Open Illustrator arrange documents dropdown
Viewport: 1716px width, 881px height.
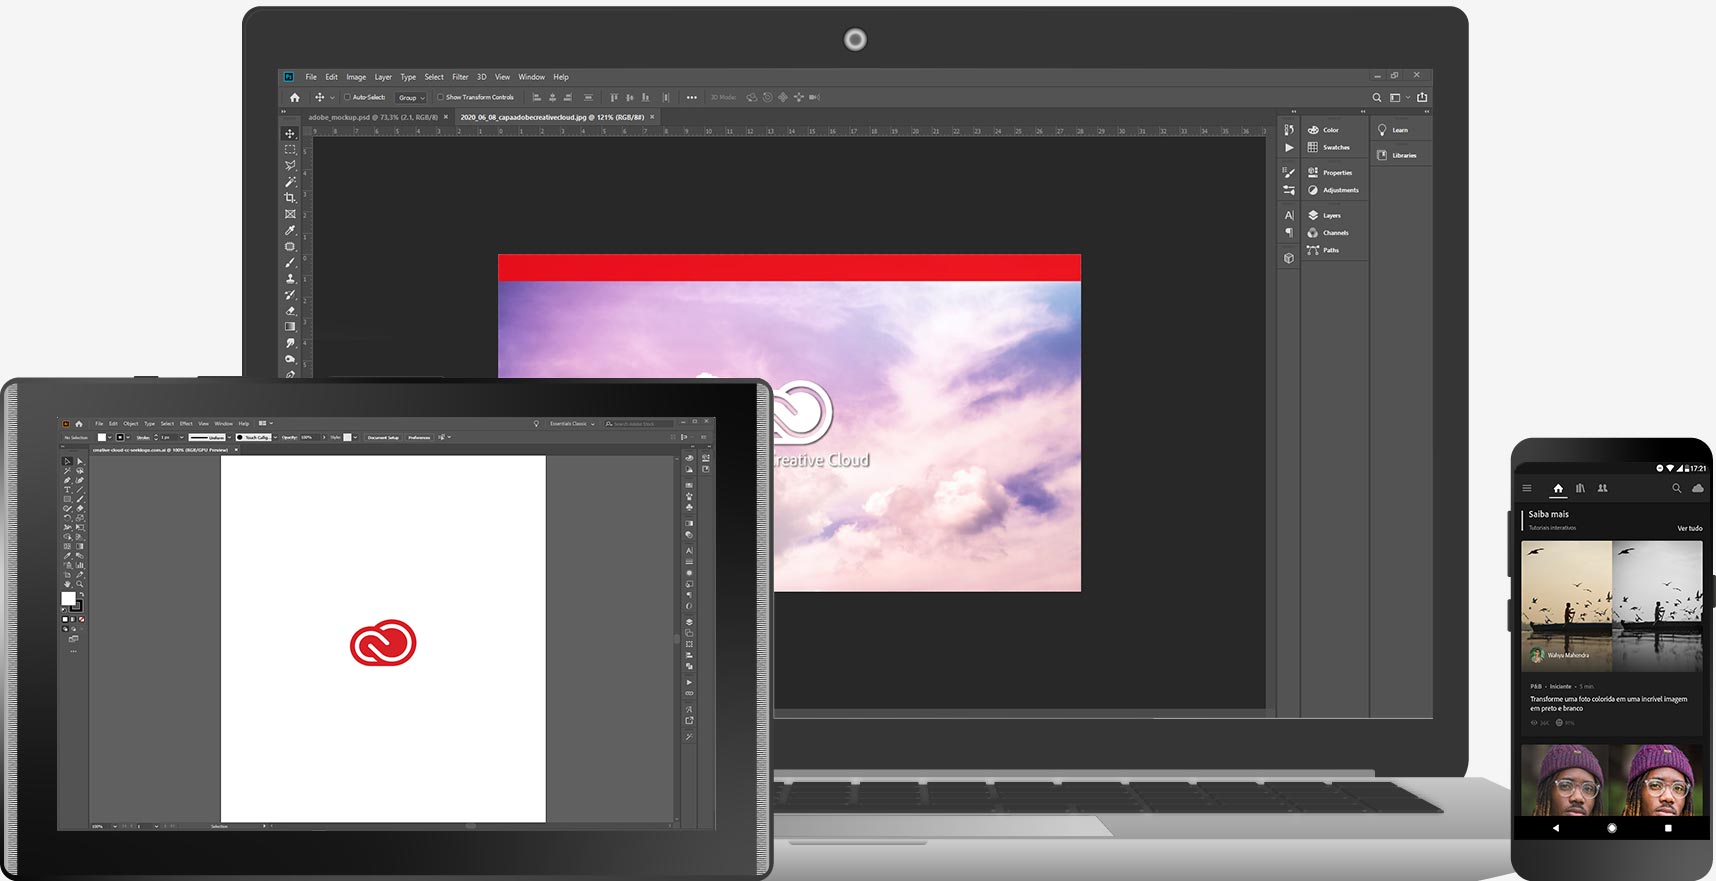[266, 423]
